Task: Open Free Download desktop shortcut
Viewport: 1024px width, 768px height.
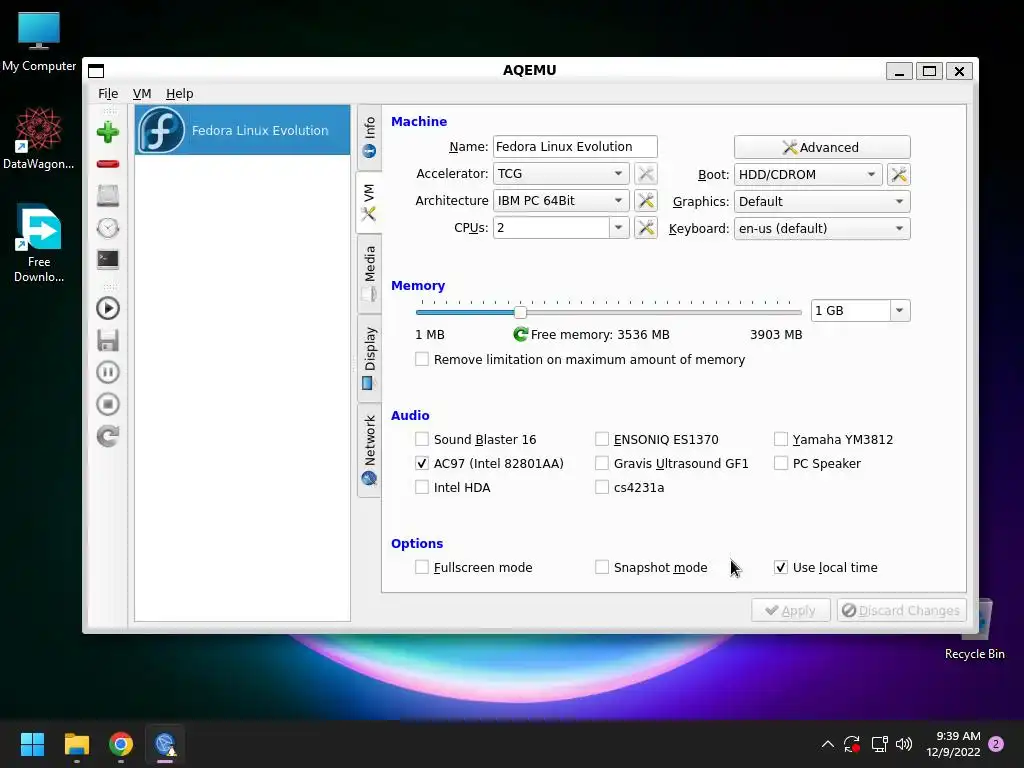Action: pos(39,244)
